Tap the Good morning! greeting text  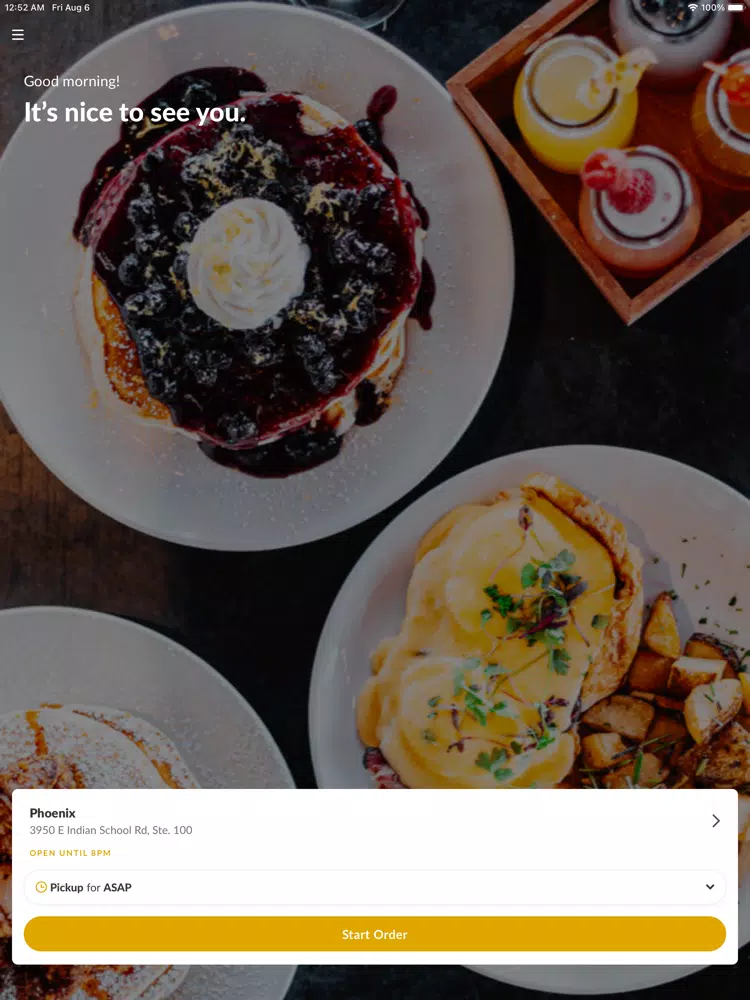pyautogui.click(x=71, y=81)
